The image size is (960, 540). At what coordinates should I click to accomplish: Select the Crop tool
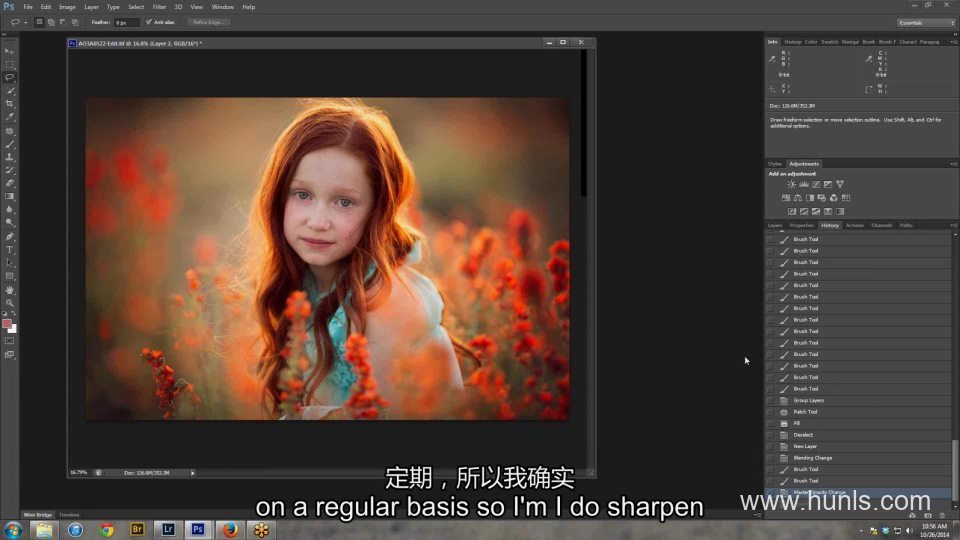tap(9, 103)
